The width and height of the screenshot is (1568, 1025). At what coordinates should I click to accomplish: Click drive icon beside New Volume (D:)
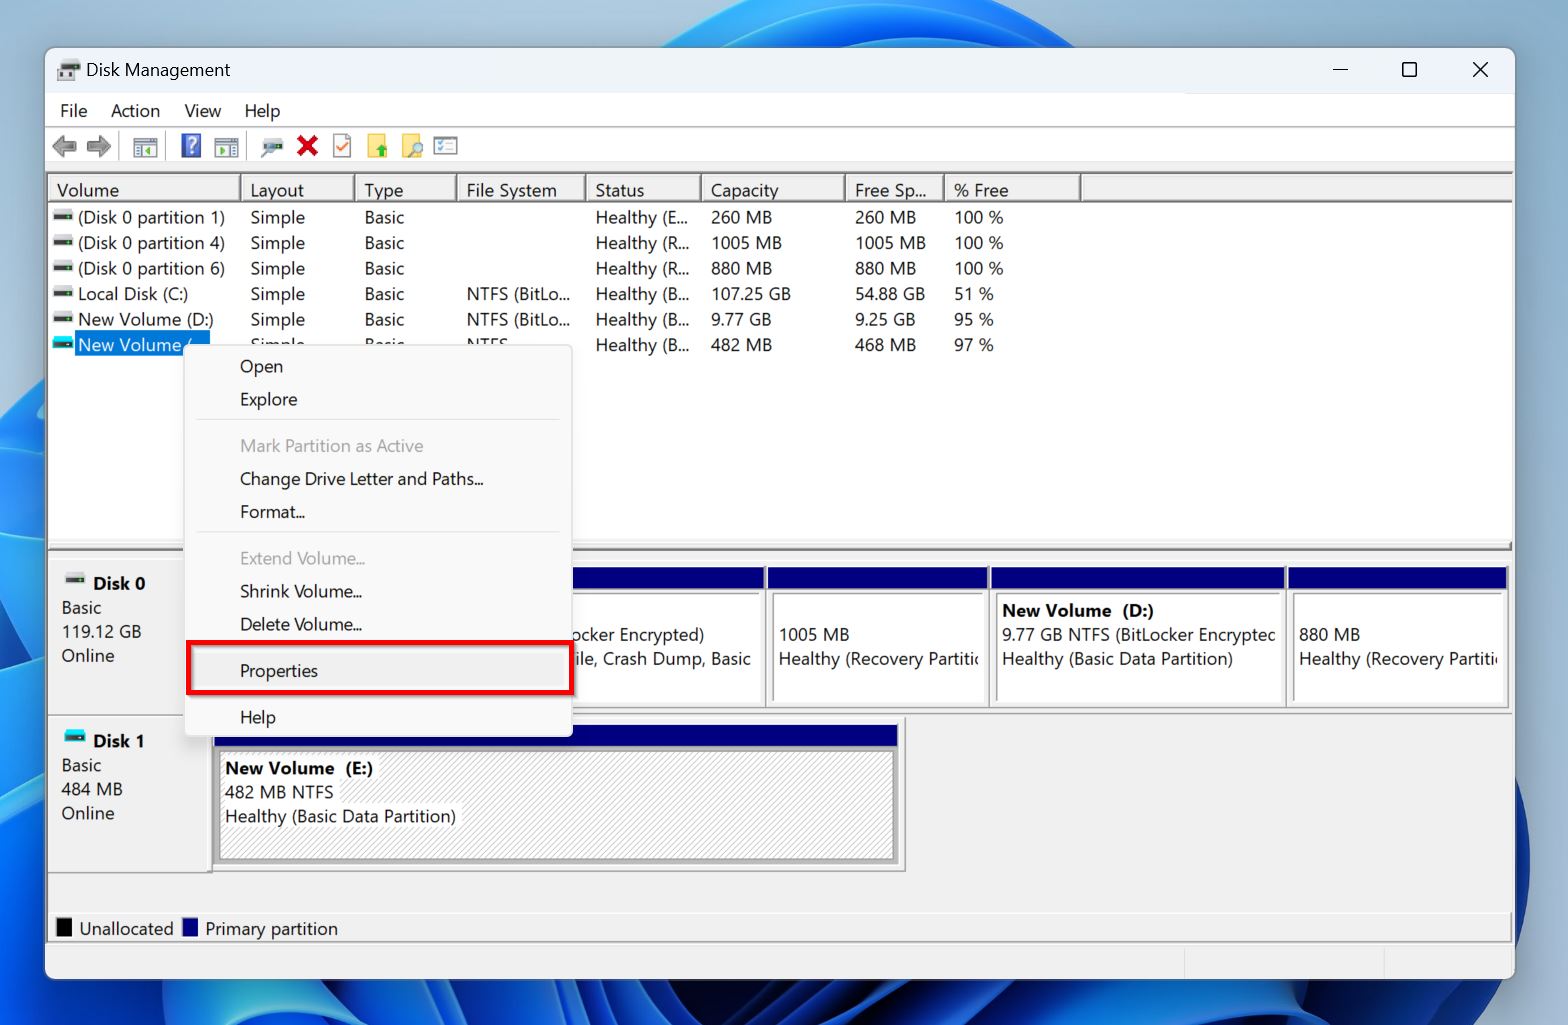(63, 318)
